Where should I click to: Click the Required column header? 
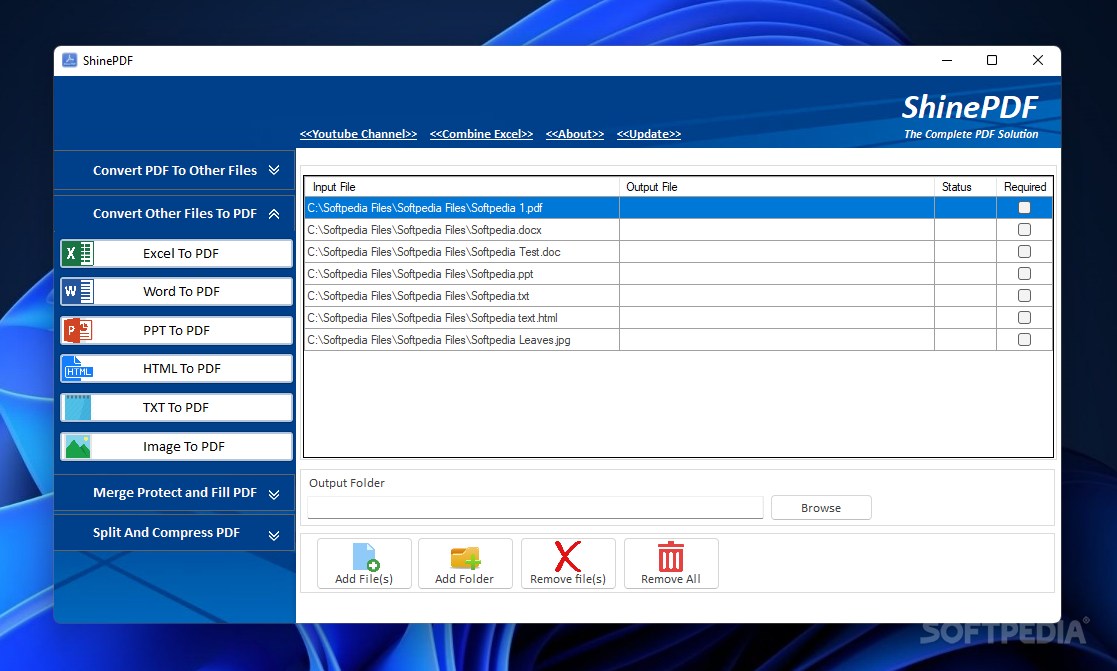(1024, 187)
